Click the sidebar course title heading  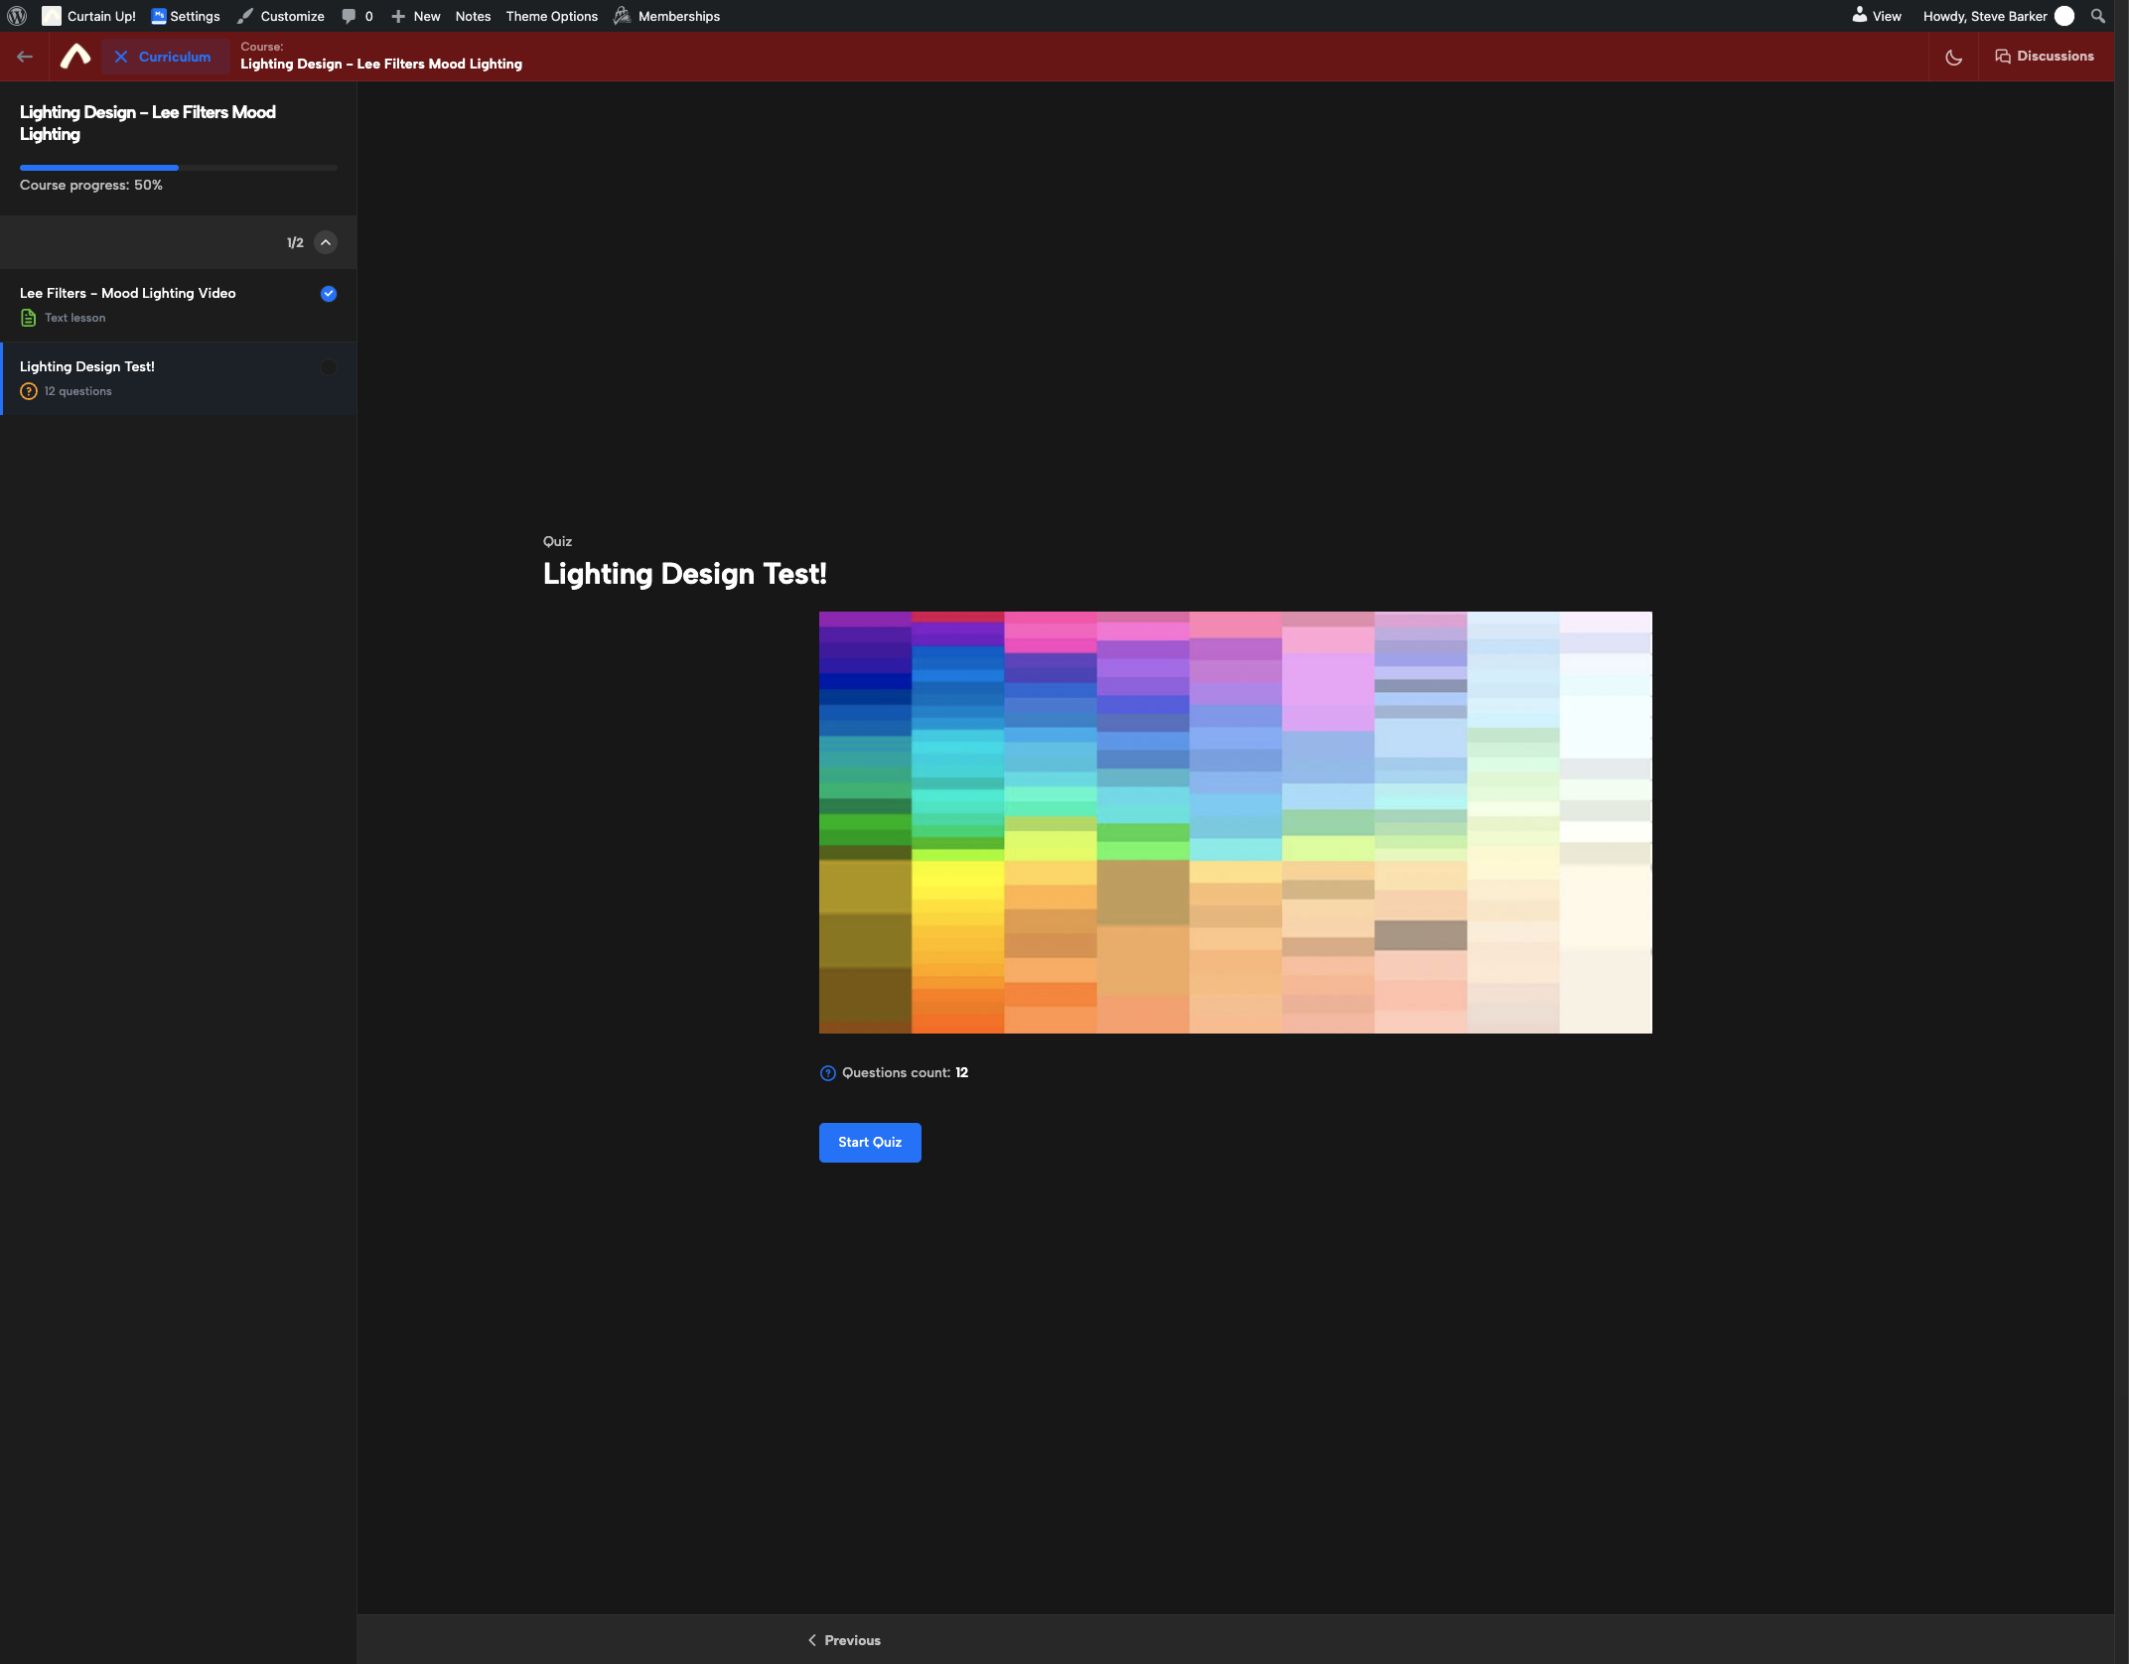148,123
